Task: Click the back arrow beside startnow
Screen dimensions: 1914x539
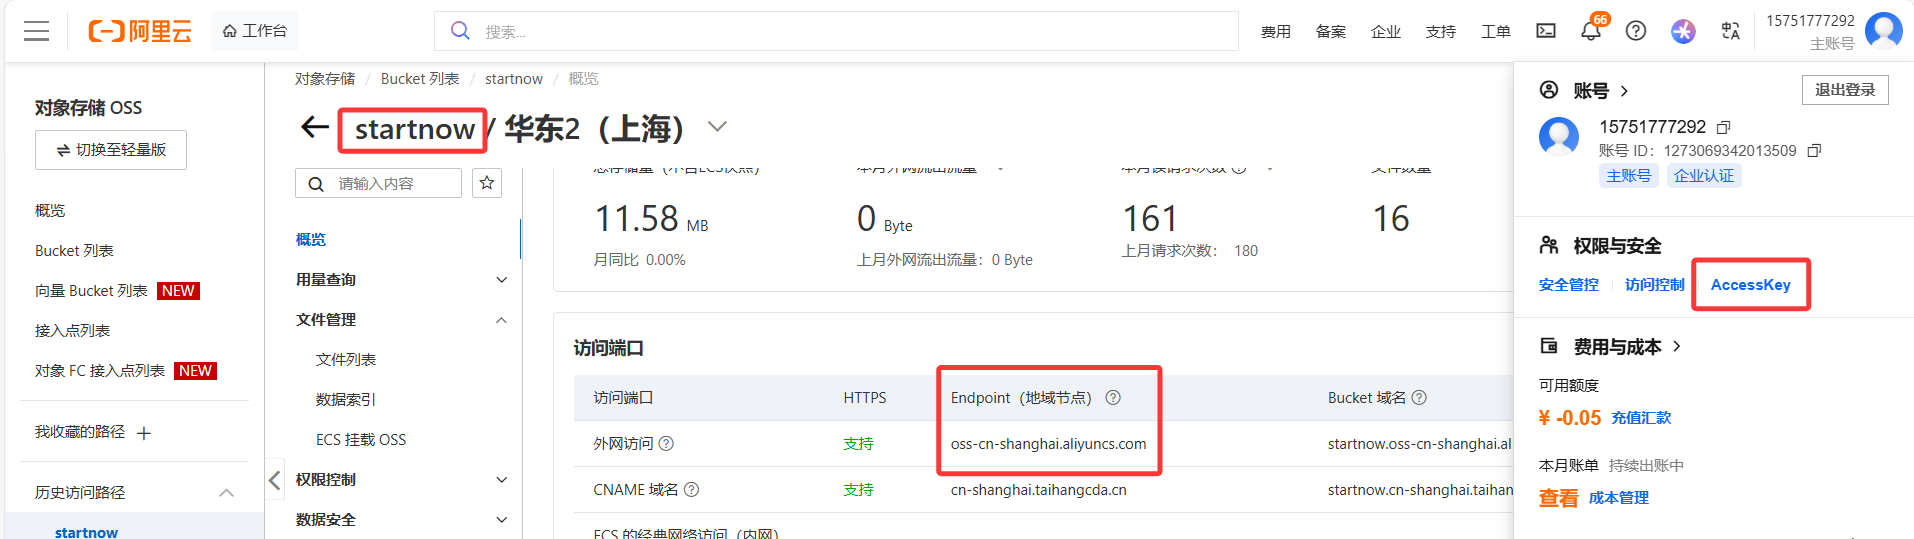Action: click(x=314, y=127)
